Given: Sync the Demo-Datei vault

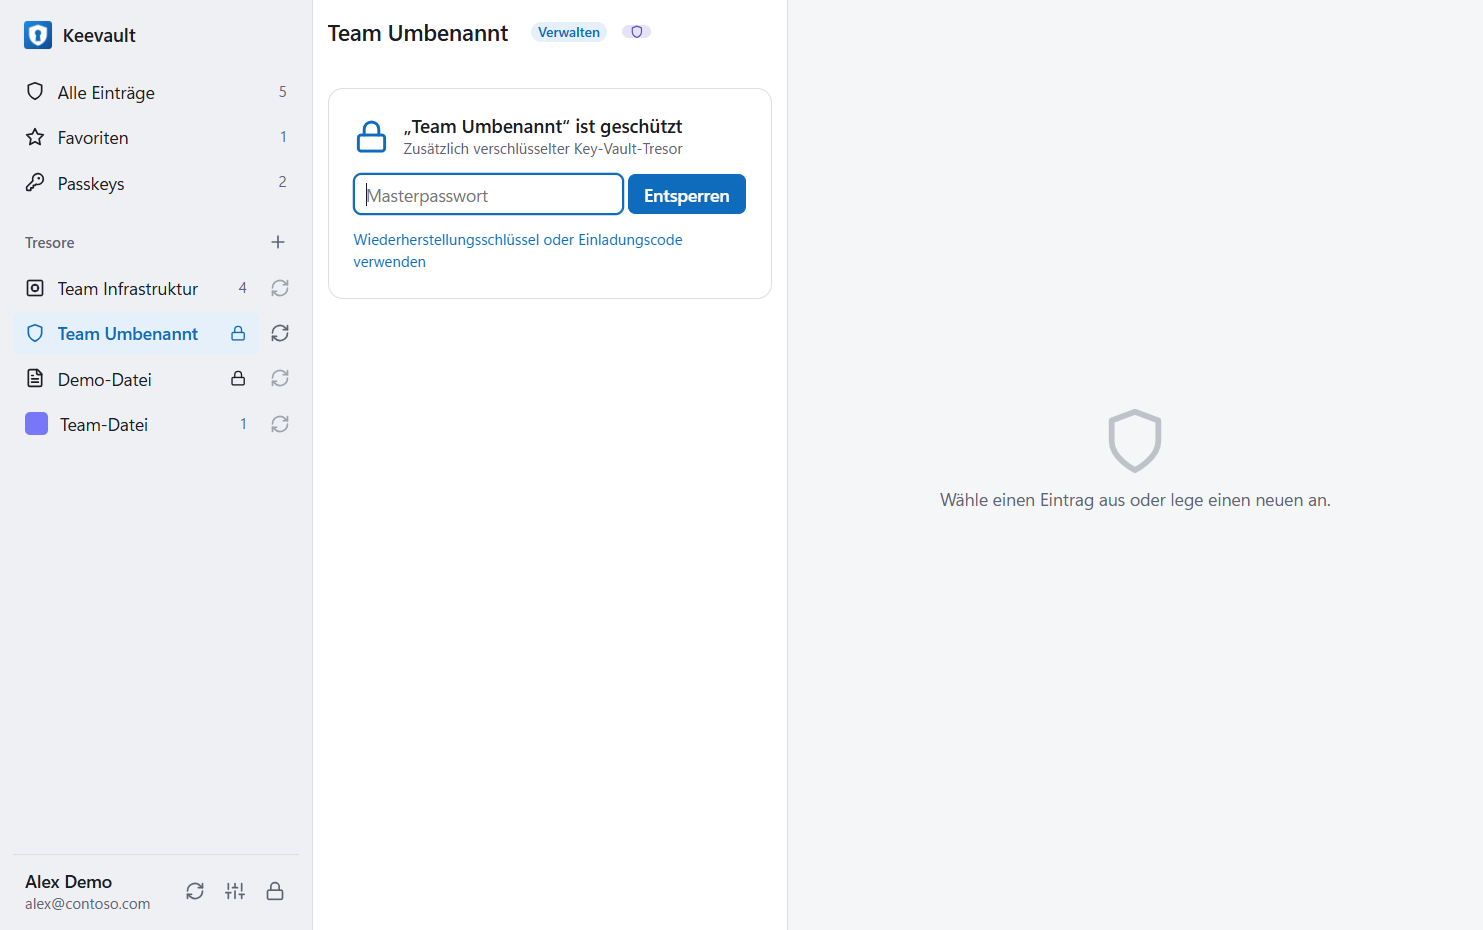Looking at the screenshot, I should (x=280, y=378).
